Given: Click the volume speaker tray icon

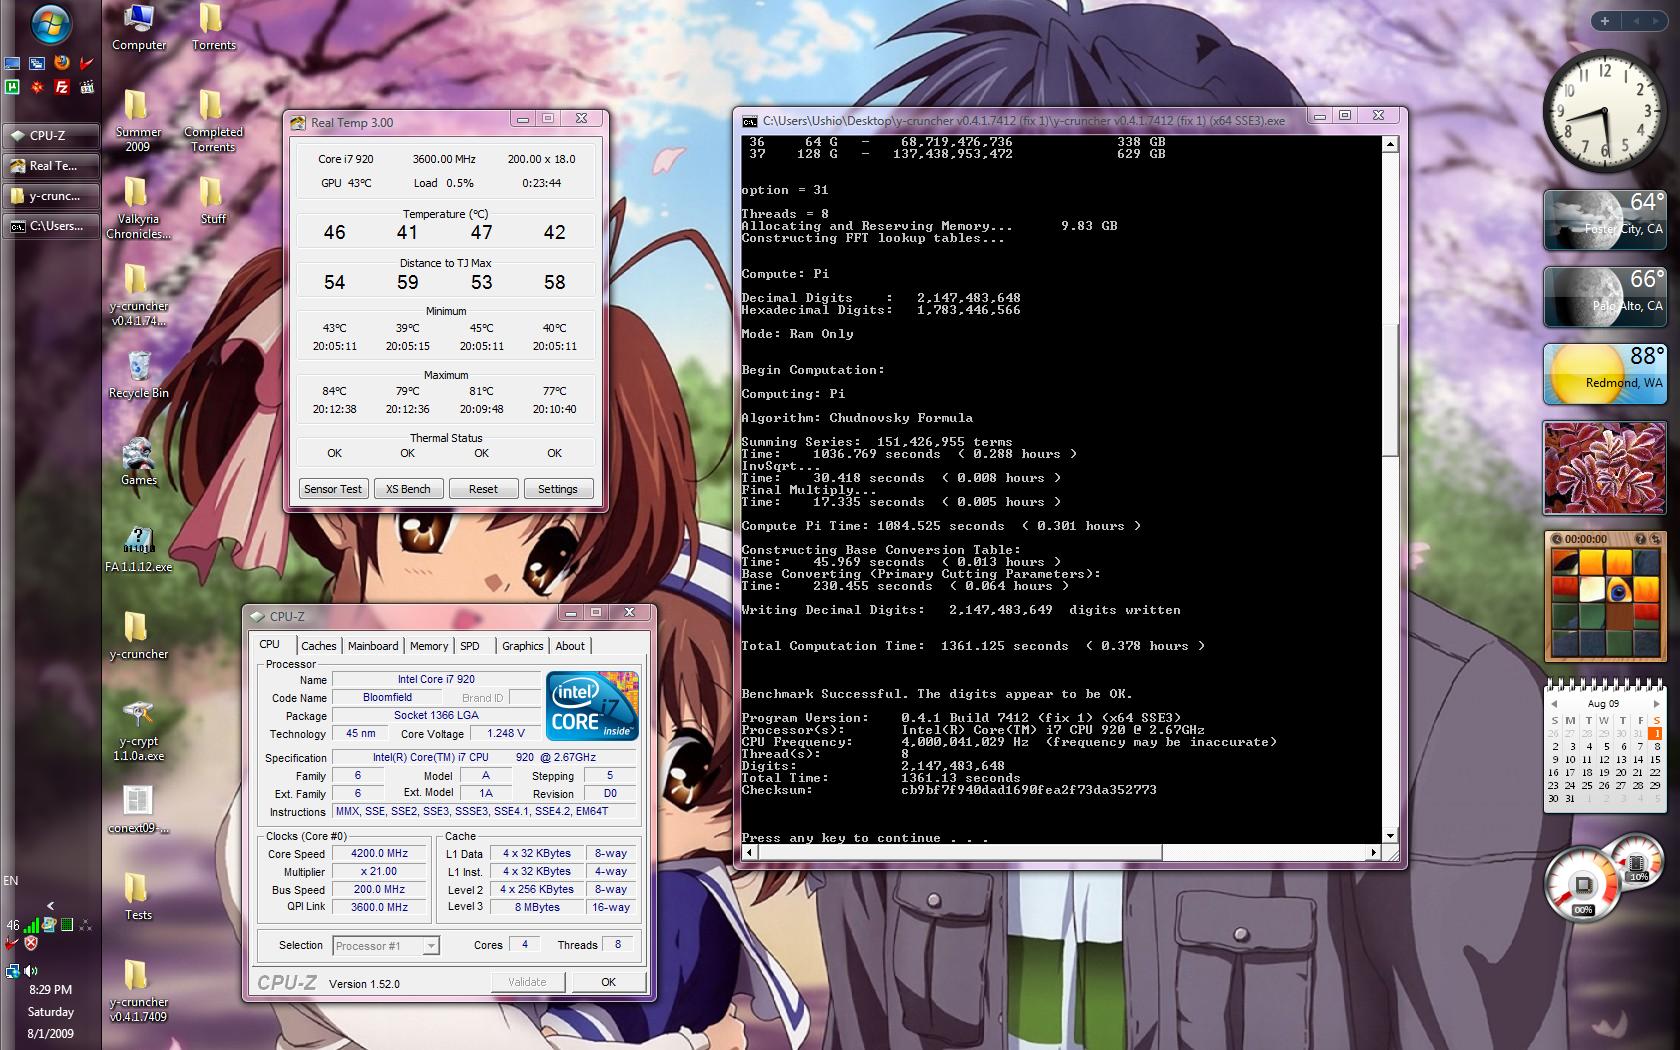Looking at the screenshot, I should 31,971.
